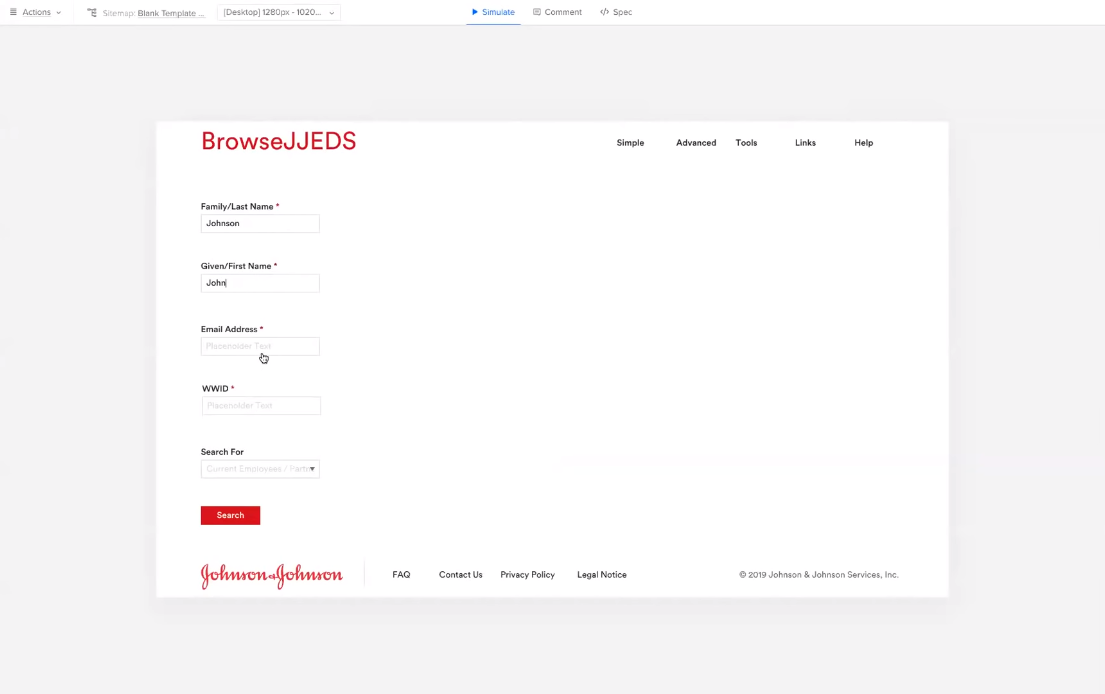Switch to the Simulate tab
The height and width of the screenshot is (694, 1105).
tap(493, 12)
